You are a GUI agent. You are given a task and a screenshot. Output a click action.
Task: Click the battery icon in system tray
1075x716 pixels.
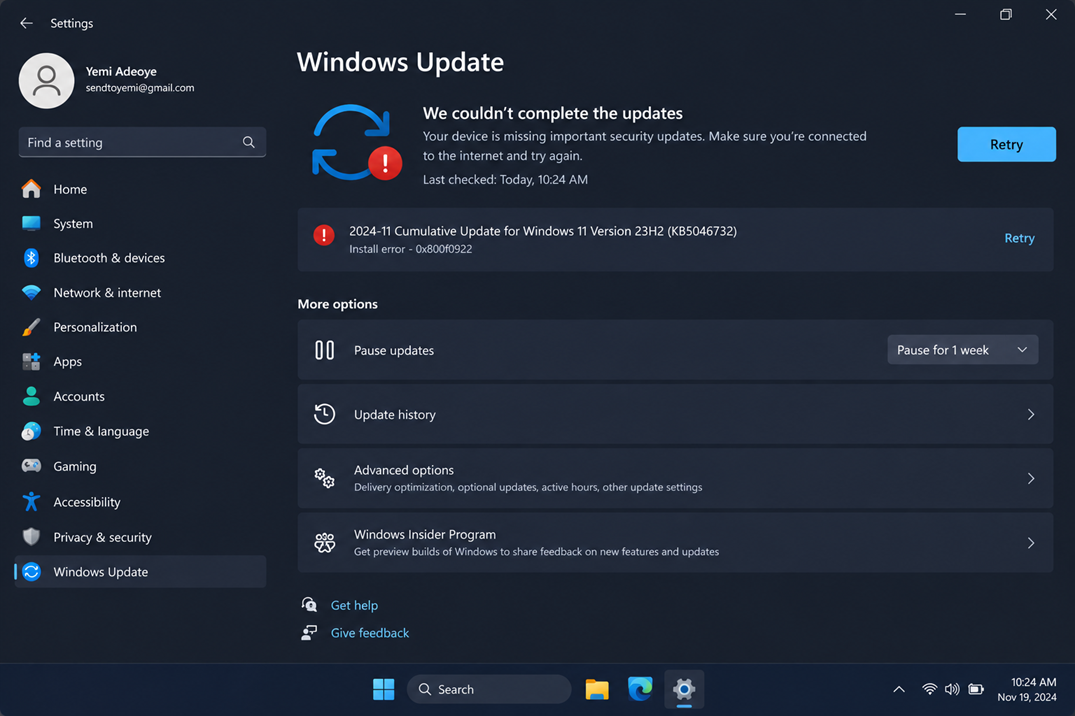[976, 689]
